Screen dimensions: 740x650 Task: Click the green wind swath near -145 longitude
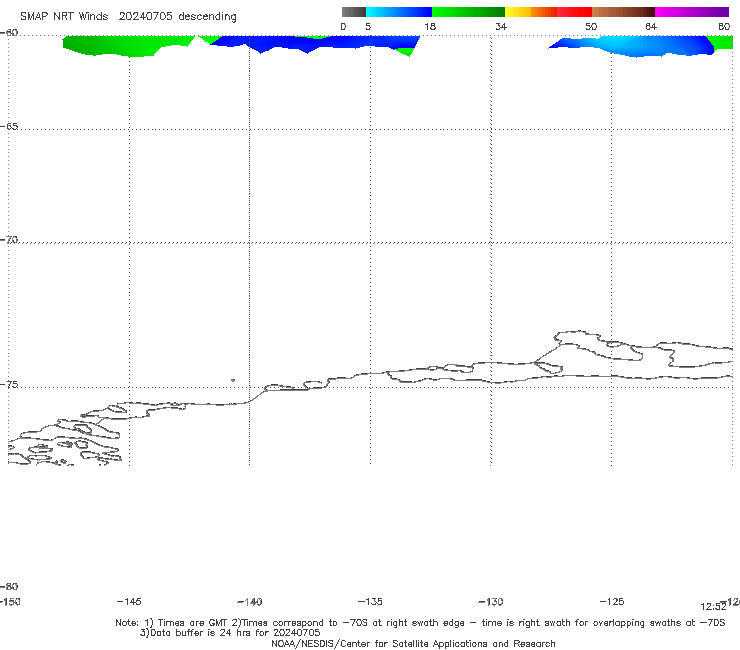tap(127, 46)
